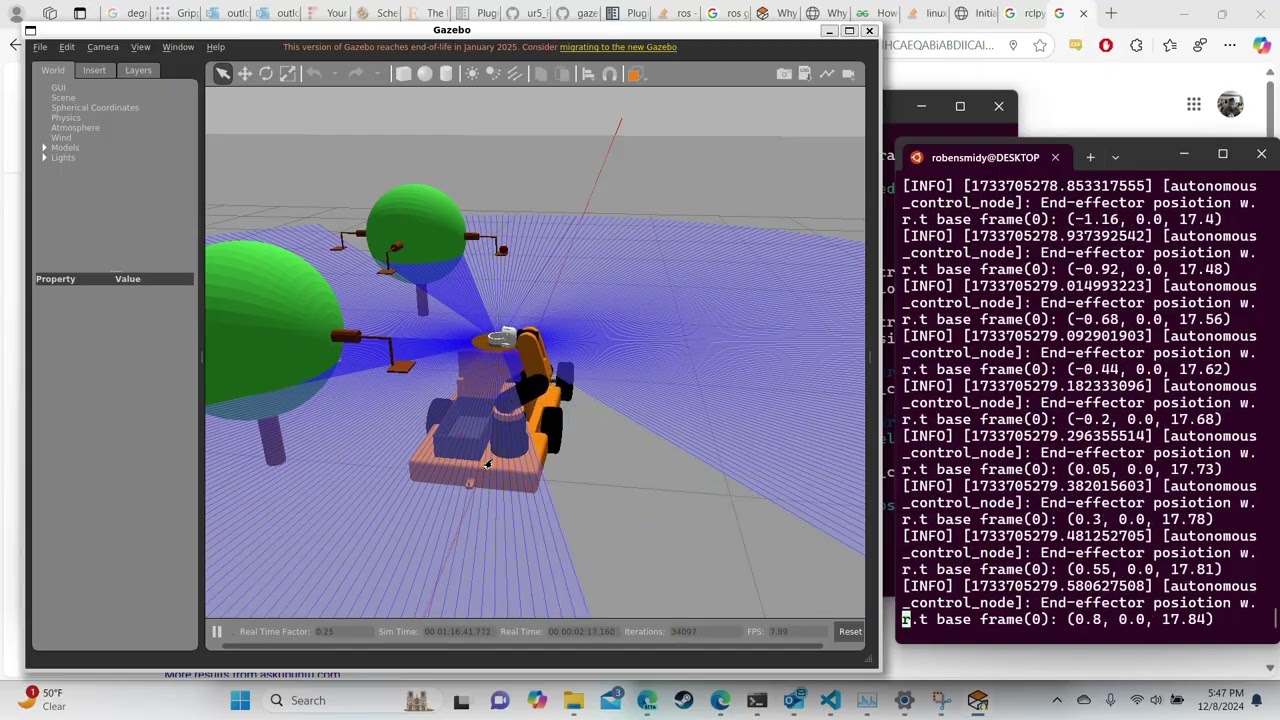Add a point light
The width and height of the screenshot is (1280, 720).
point(472,74)
